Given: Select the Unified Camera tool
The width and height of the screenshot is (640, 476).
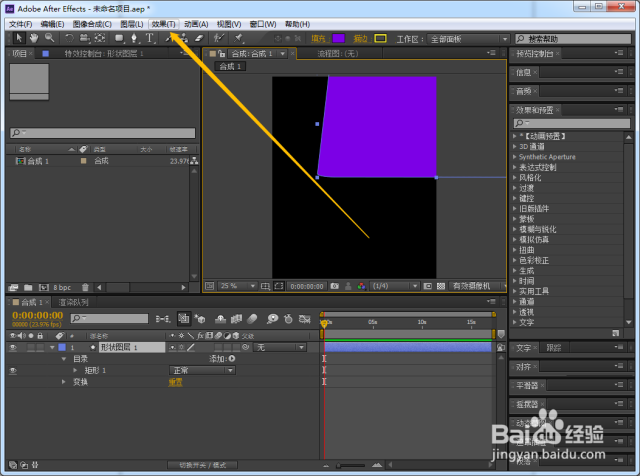Looking at the screenshot, I should (84, 38).
